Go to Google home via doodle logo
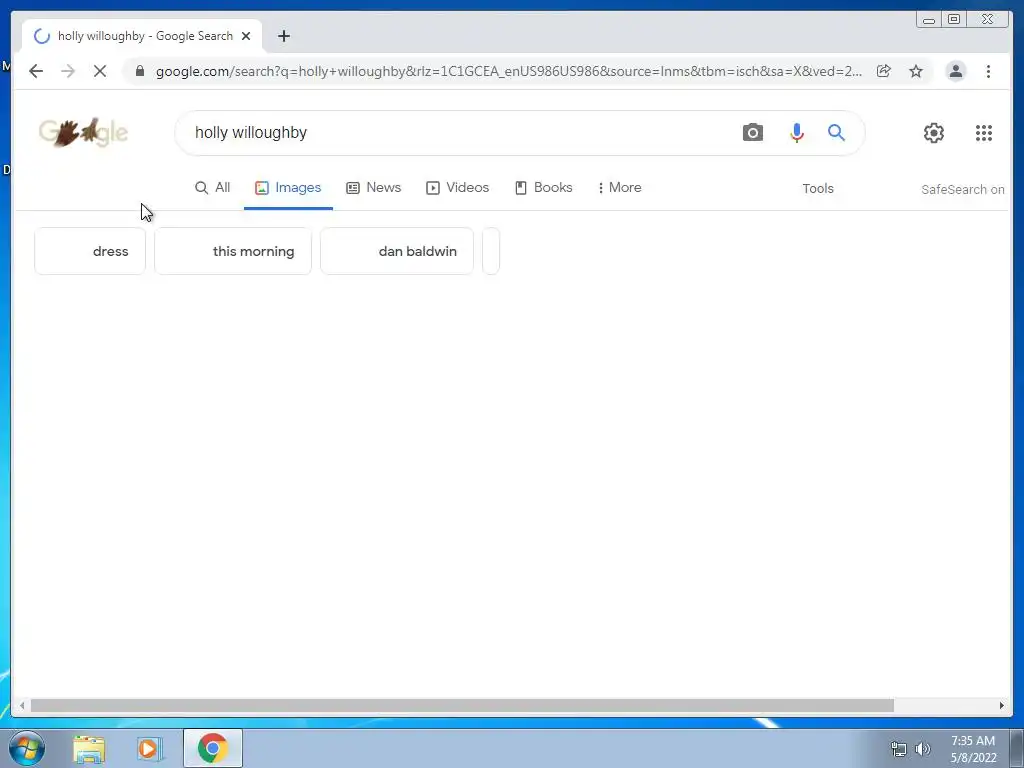The height and width of the screenshot is (768, 1024). pos(83,132)
